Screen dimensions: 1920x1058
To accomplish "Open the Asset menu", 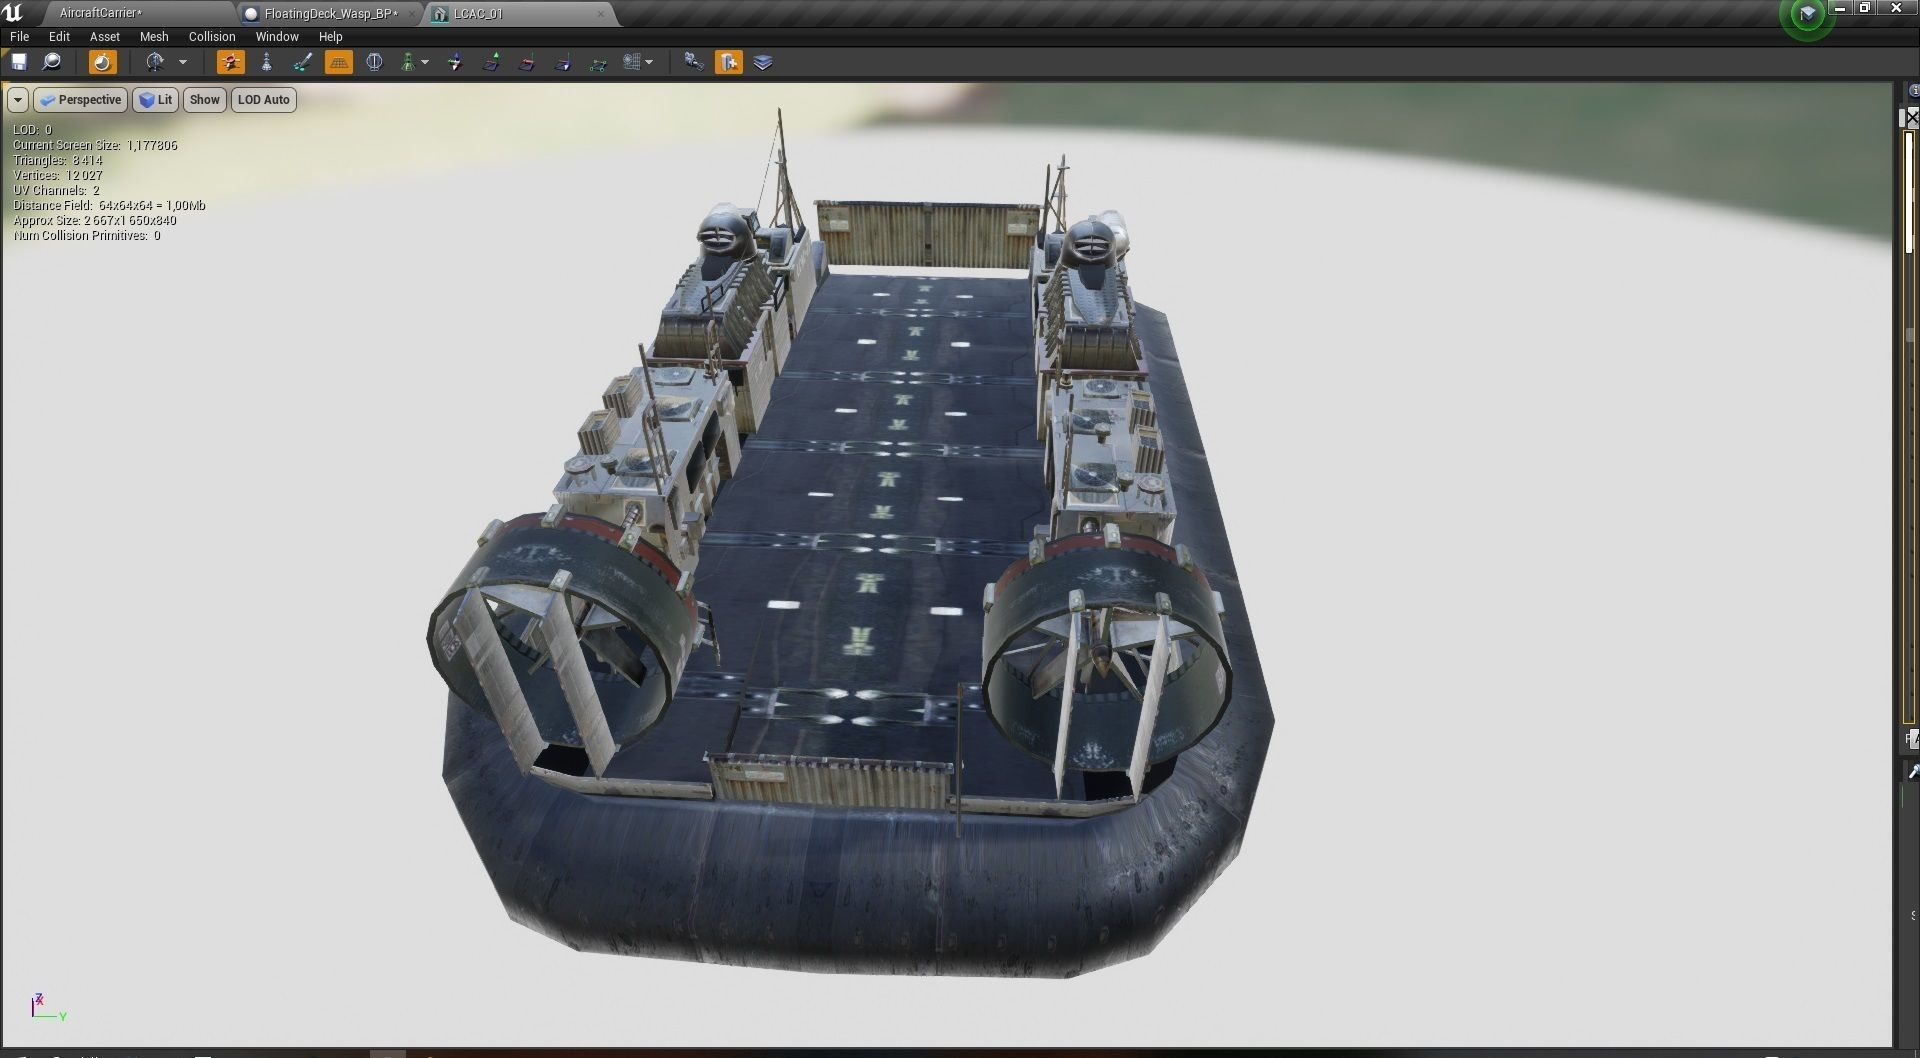I will pos(104,36).
